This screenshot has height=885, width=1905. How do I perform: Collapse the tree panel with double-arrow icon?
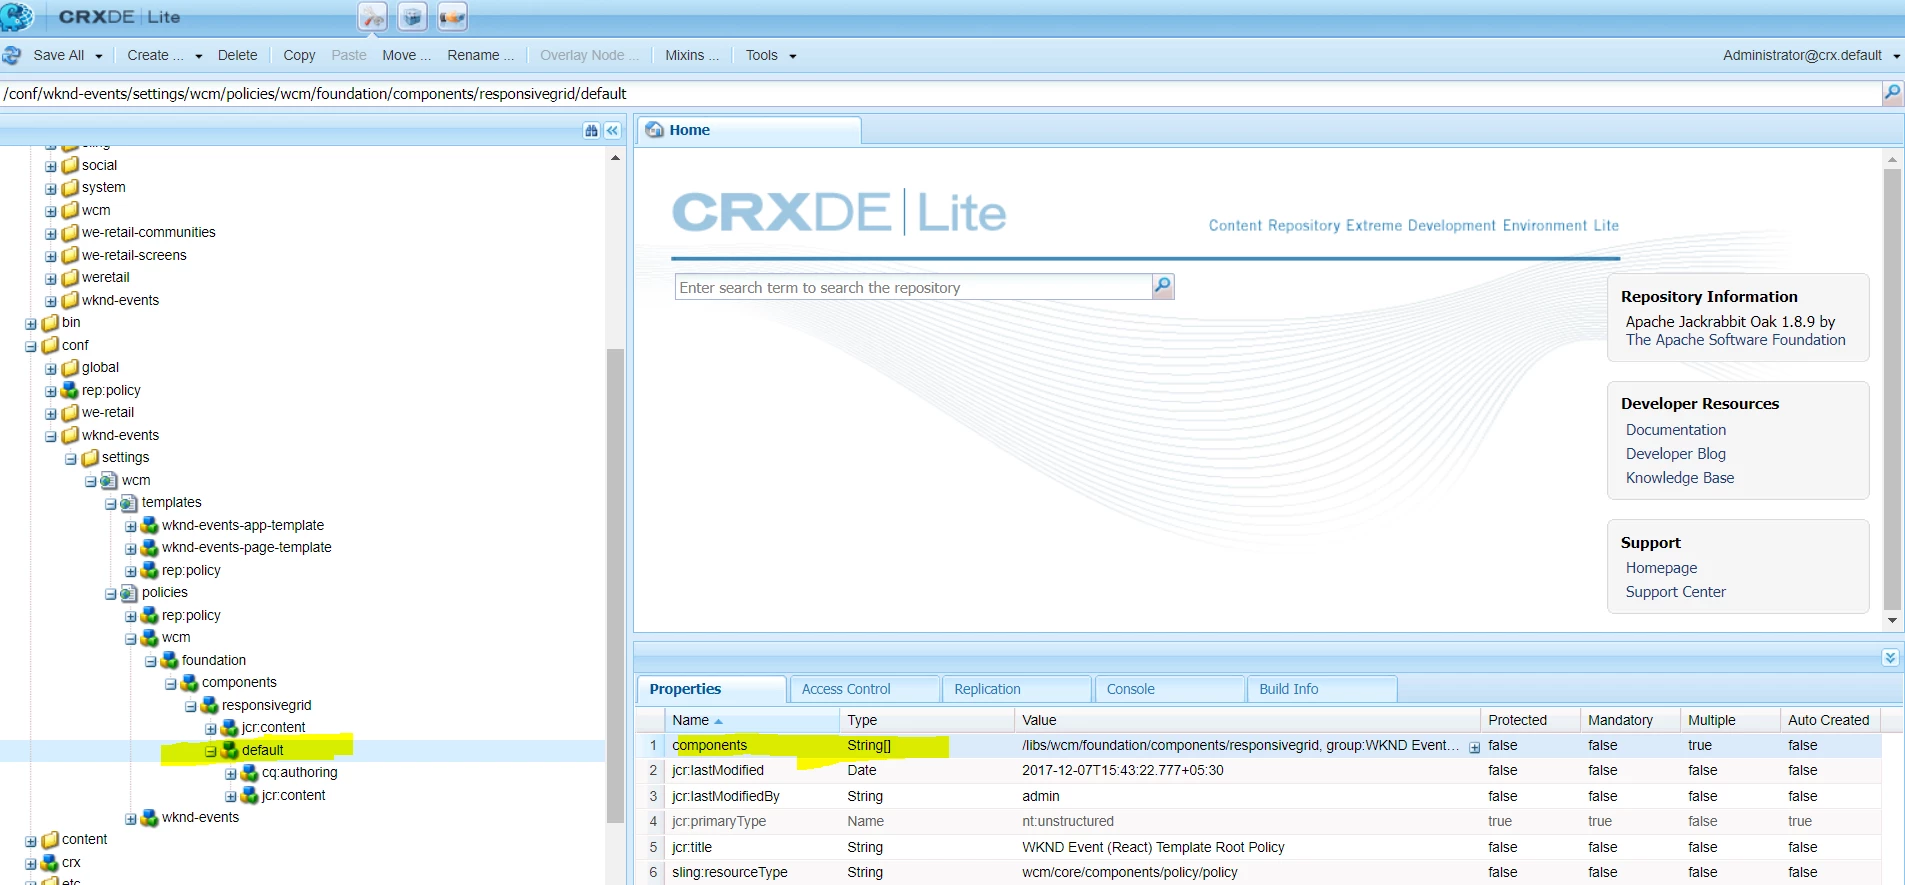click(612, 131)
